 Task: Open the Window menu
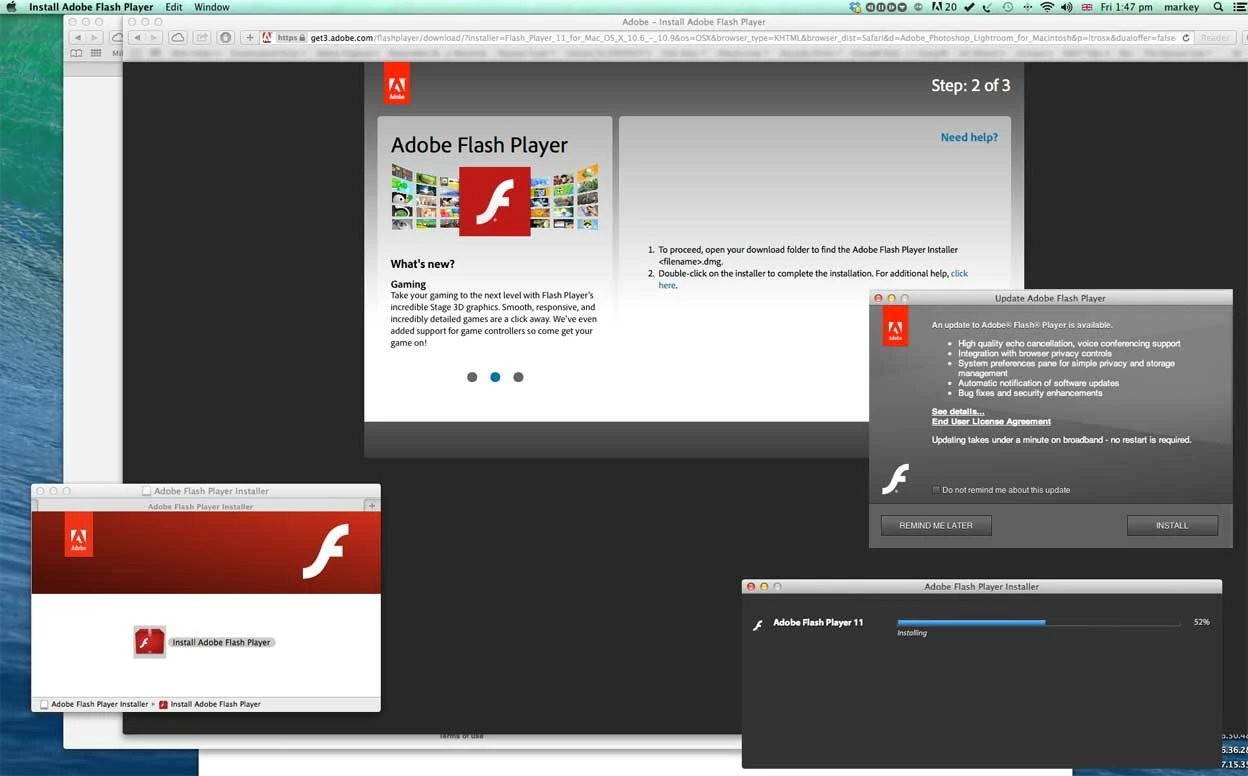212,7
